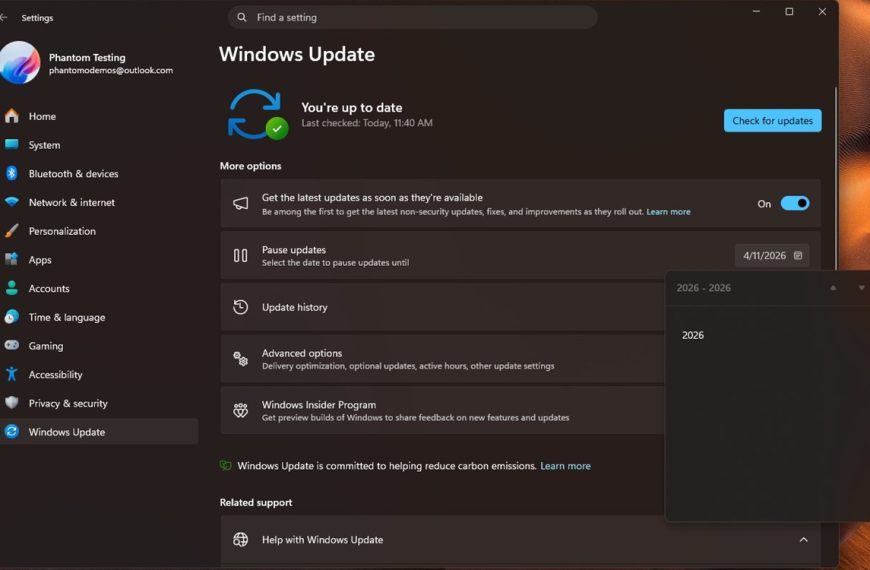The width and height of the screenshot is (870, 570).
Task: Click phantomodemos@outlook.com account email
Action: click(x=111, y=70)
